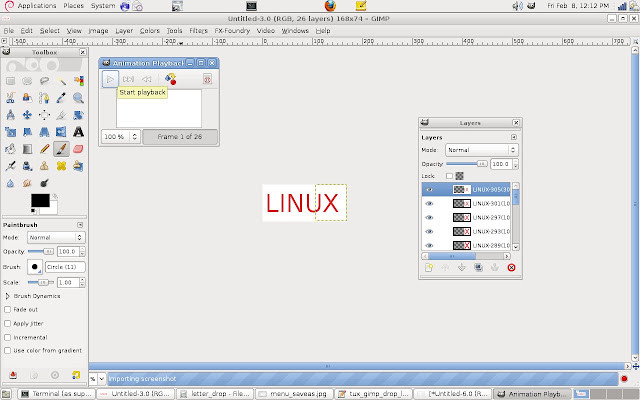Enable Use color from gradient checkbox
The image size is (640, 400).
7,350
